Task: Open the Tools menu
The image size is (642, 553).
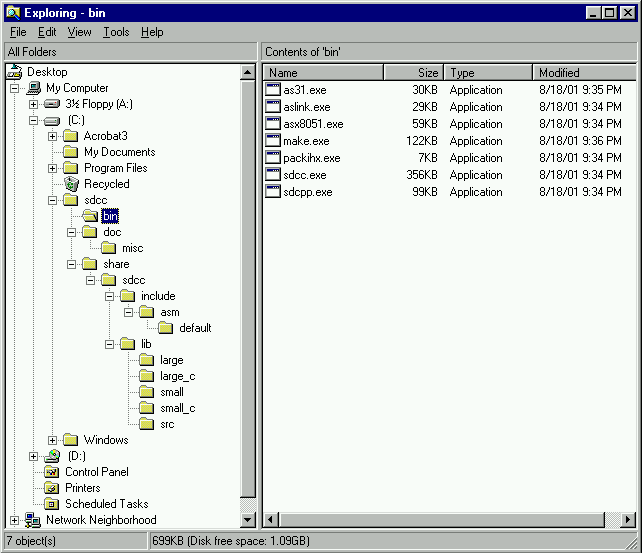Action: pos(116,32)
